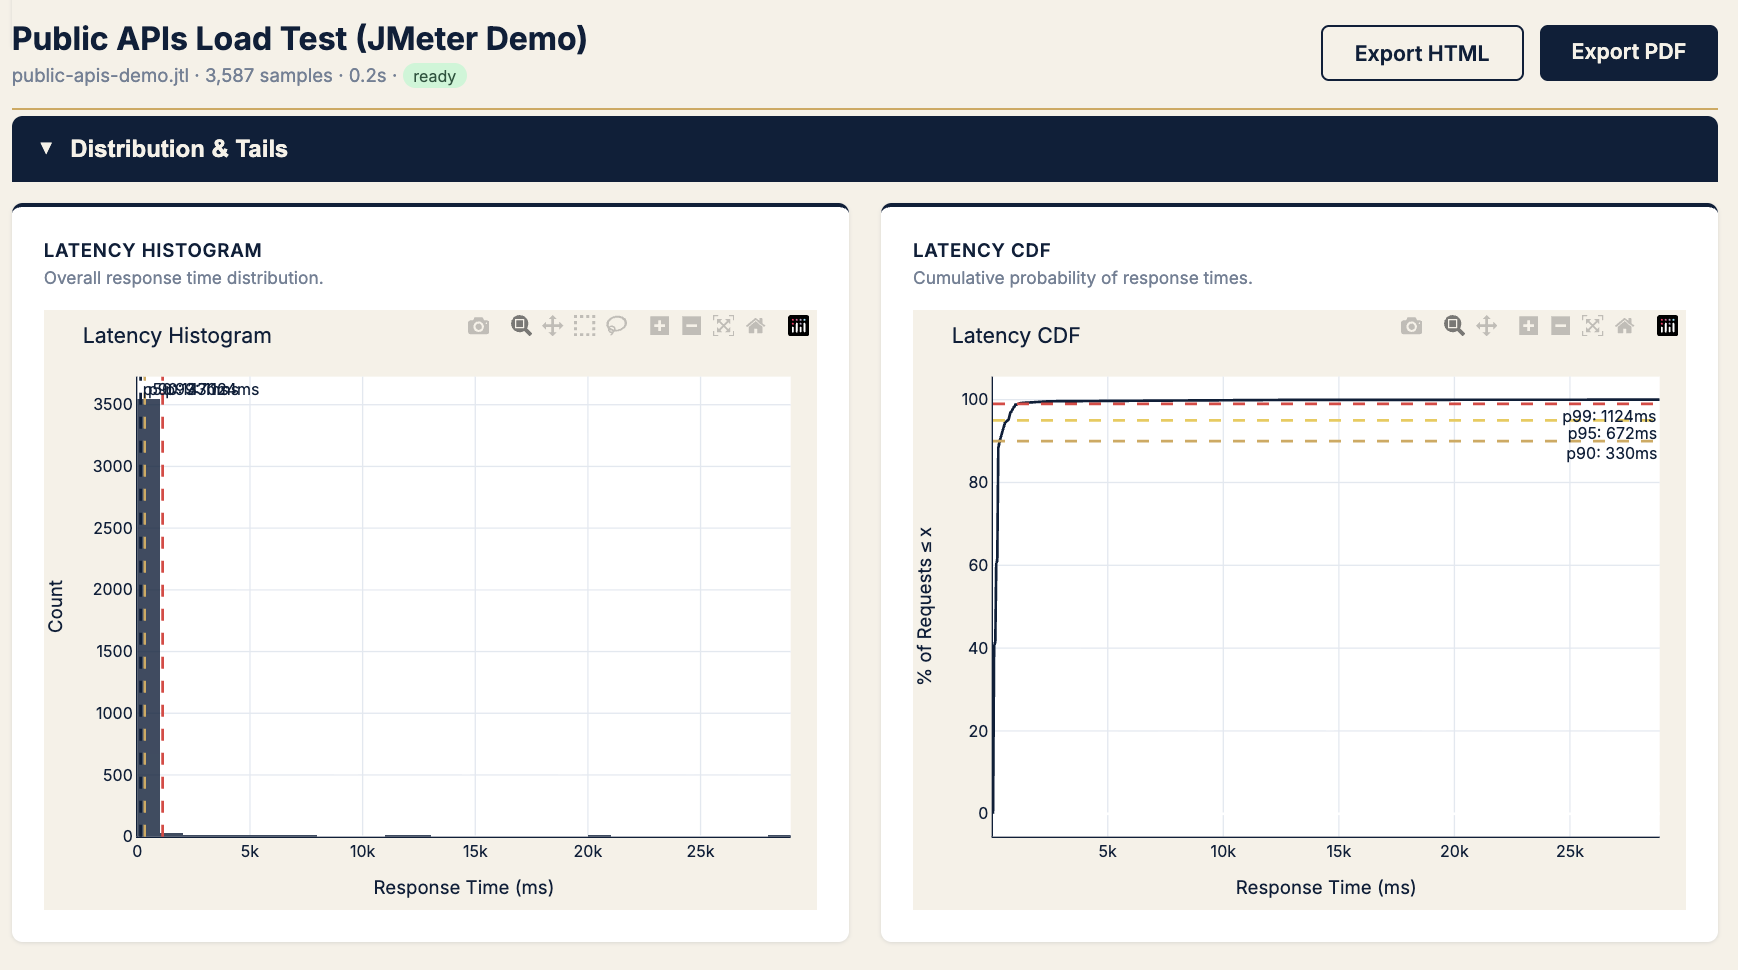Download histogram plot as PNG camera icon
This screenshot has height=970, width=1738.
pos(478,326)
